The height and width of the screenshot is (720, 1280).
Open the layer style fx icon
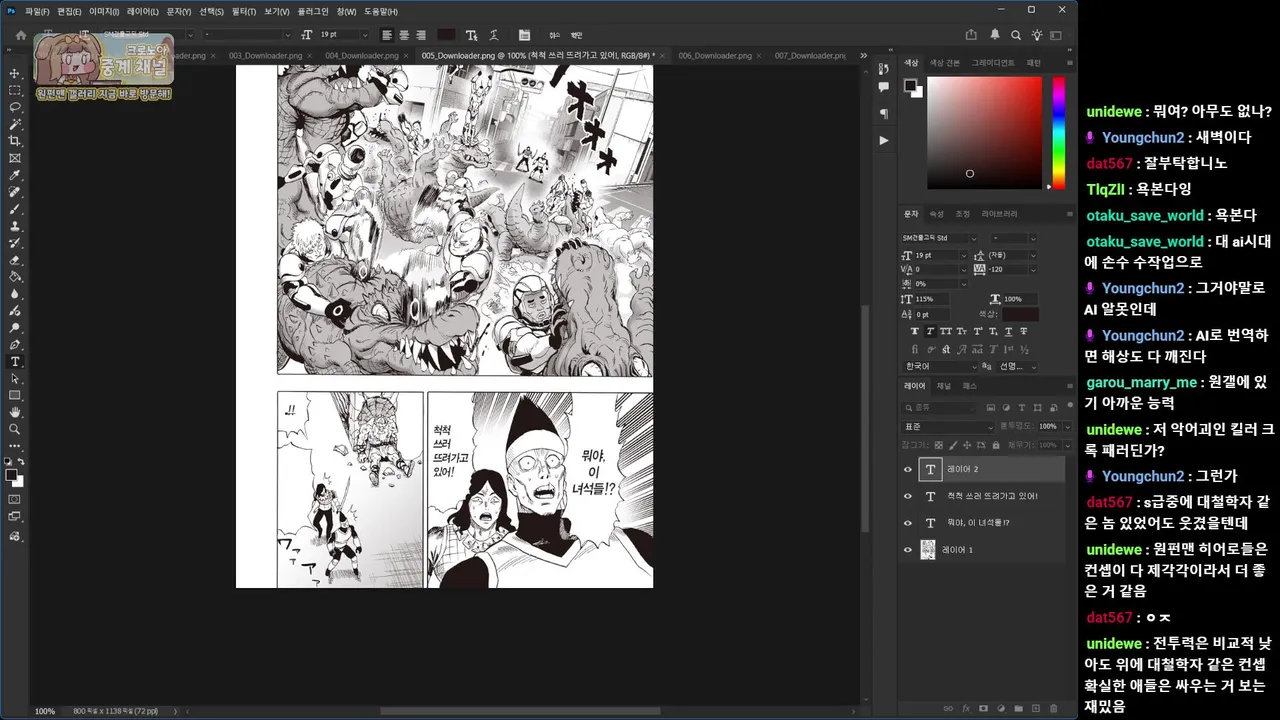[x=966, y=708]
